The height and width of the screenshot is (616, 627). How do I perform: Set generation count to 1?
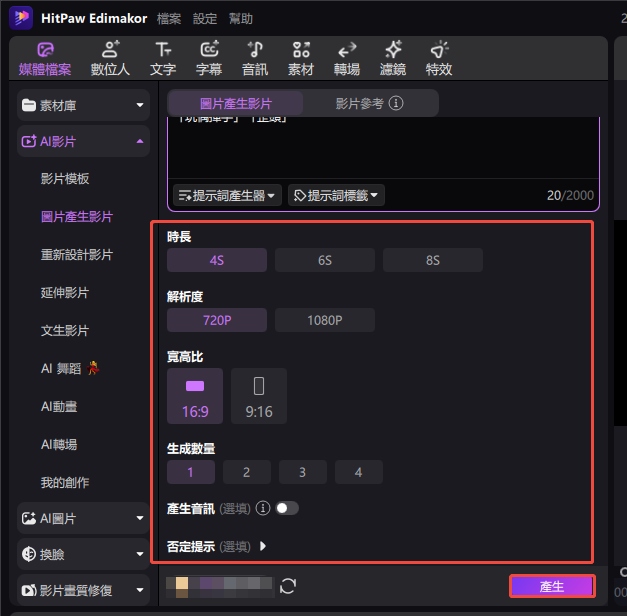[191, 472]
